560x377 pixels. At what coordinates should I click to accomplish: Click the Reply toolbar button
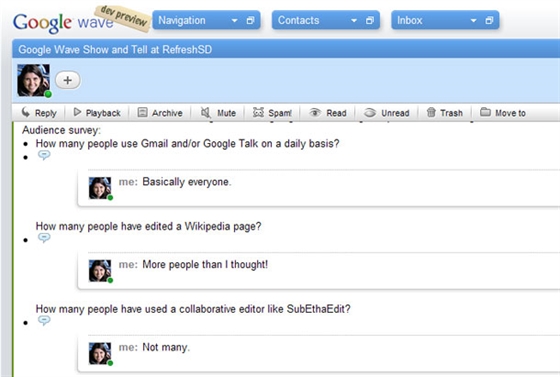pyautogui.click(x=39, y=113)
